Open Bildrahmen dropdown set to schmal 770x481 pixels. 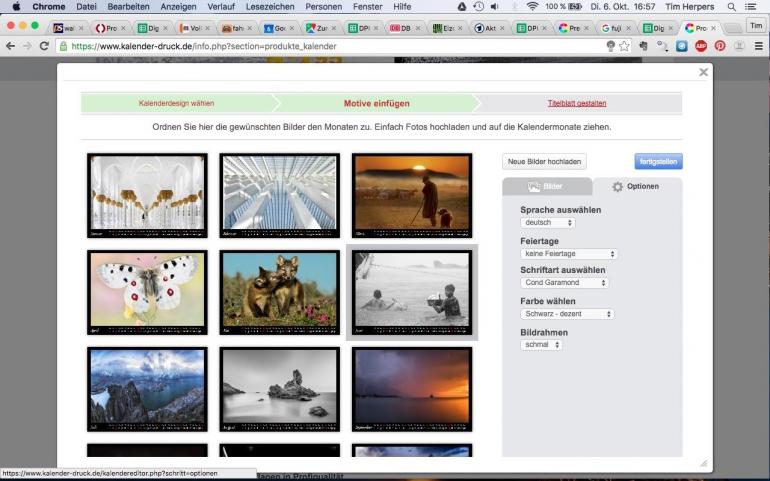point(541,344)
